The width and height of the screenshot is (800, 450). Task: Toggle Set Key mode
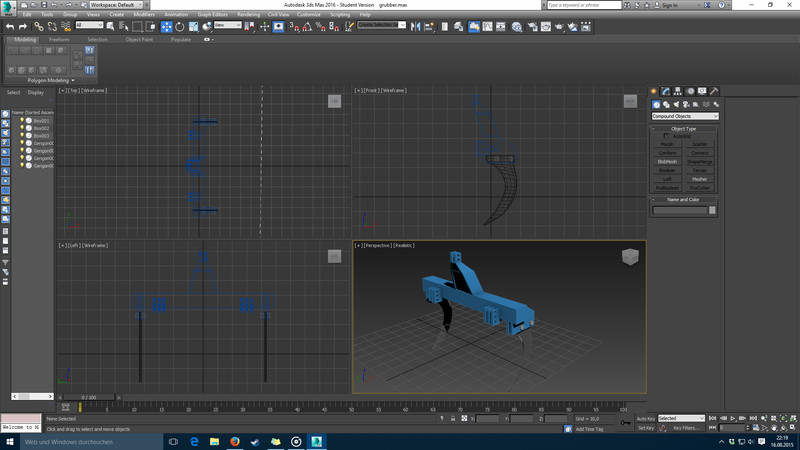tap(646, 428)
